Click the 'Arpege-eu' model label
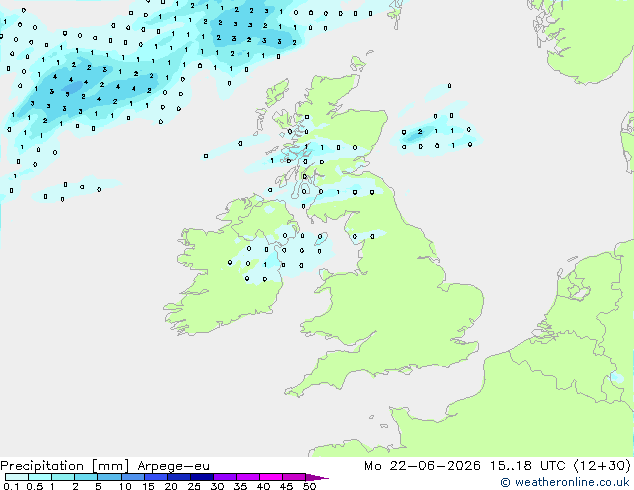The width and height of the screenshot is (634, 490). pyautogui.click(x=173, y=467)
